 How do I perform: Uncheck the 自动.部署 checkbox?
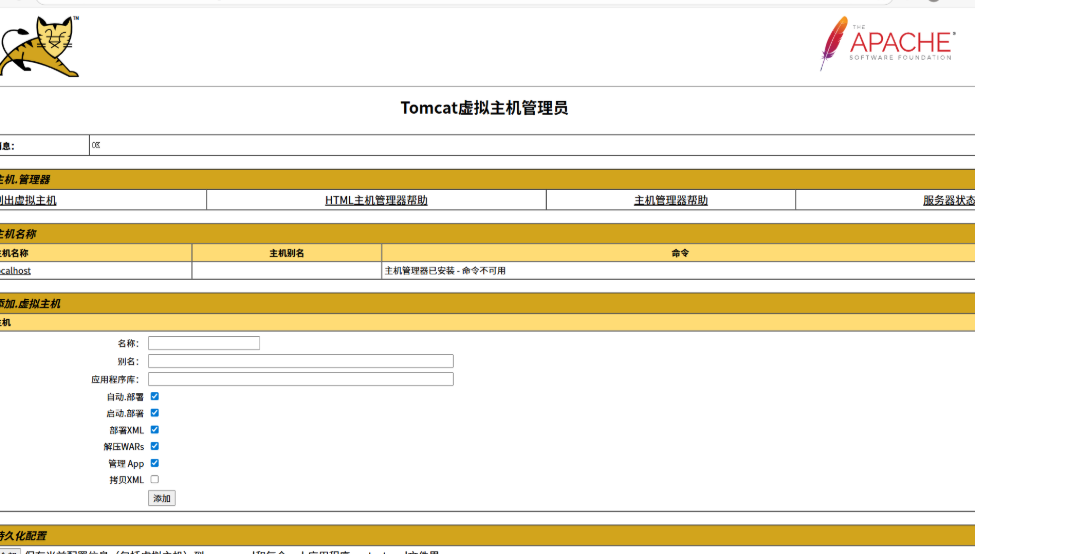point(155,396)
